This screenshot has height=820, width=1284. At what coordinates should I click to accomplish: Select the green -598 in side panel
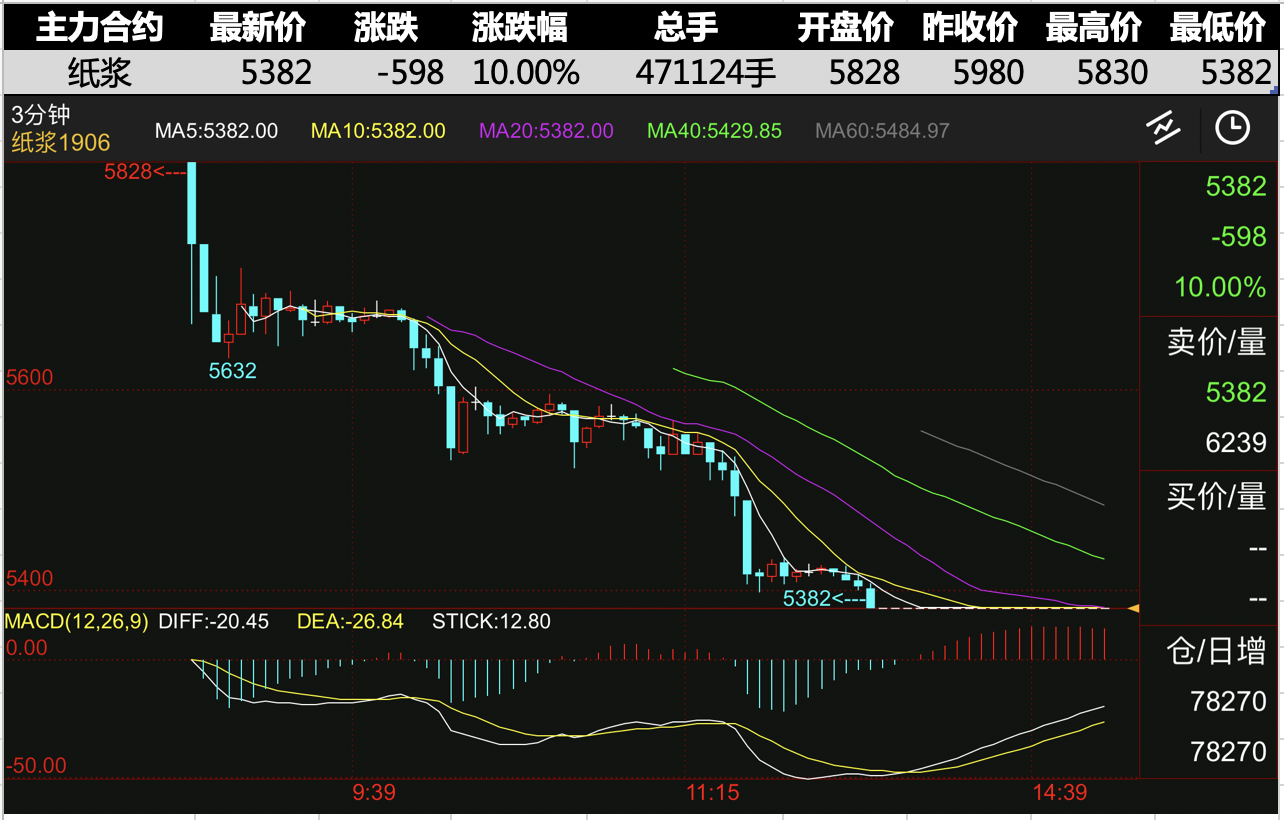click(1238, 237)
